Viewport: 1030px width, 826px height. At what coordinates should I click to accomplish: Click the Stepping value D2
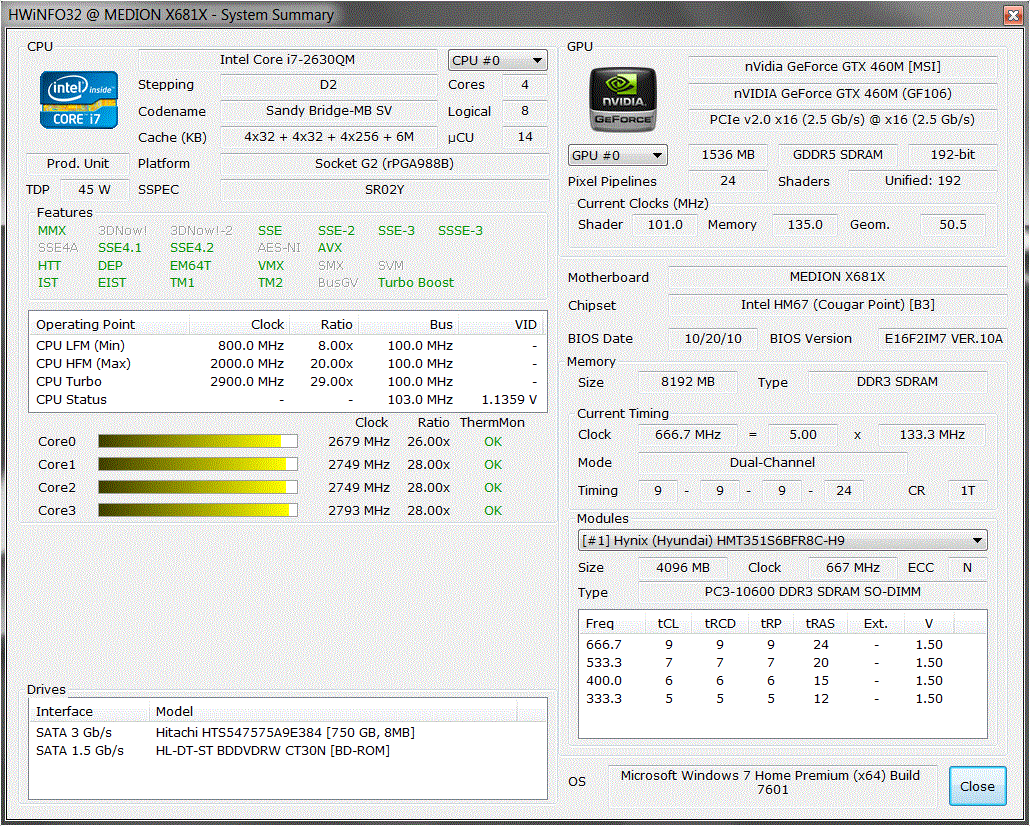328,85
